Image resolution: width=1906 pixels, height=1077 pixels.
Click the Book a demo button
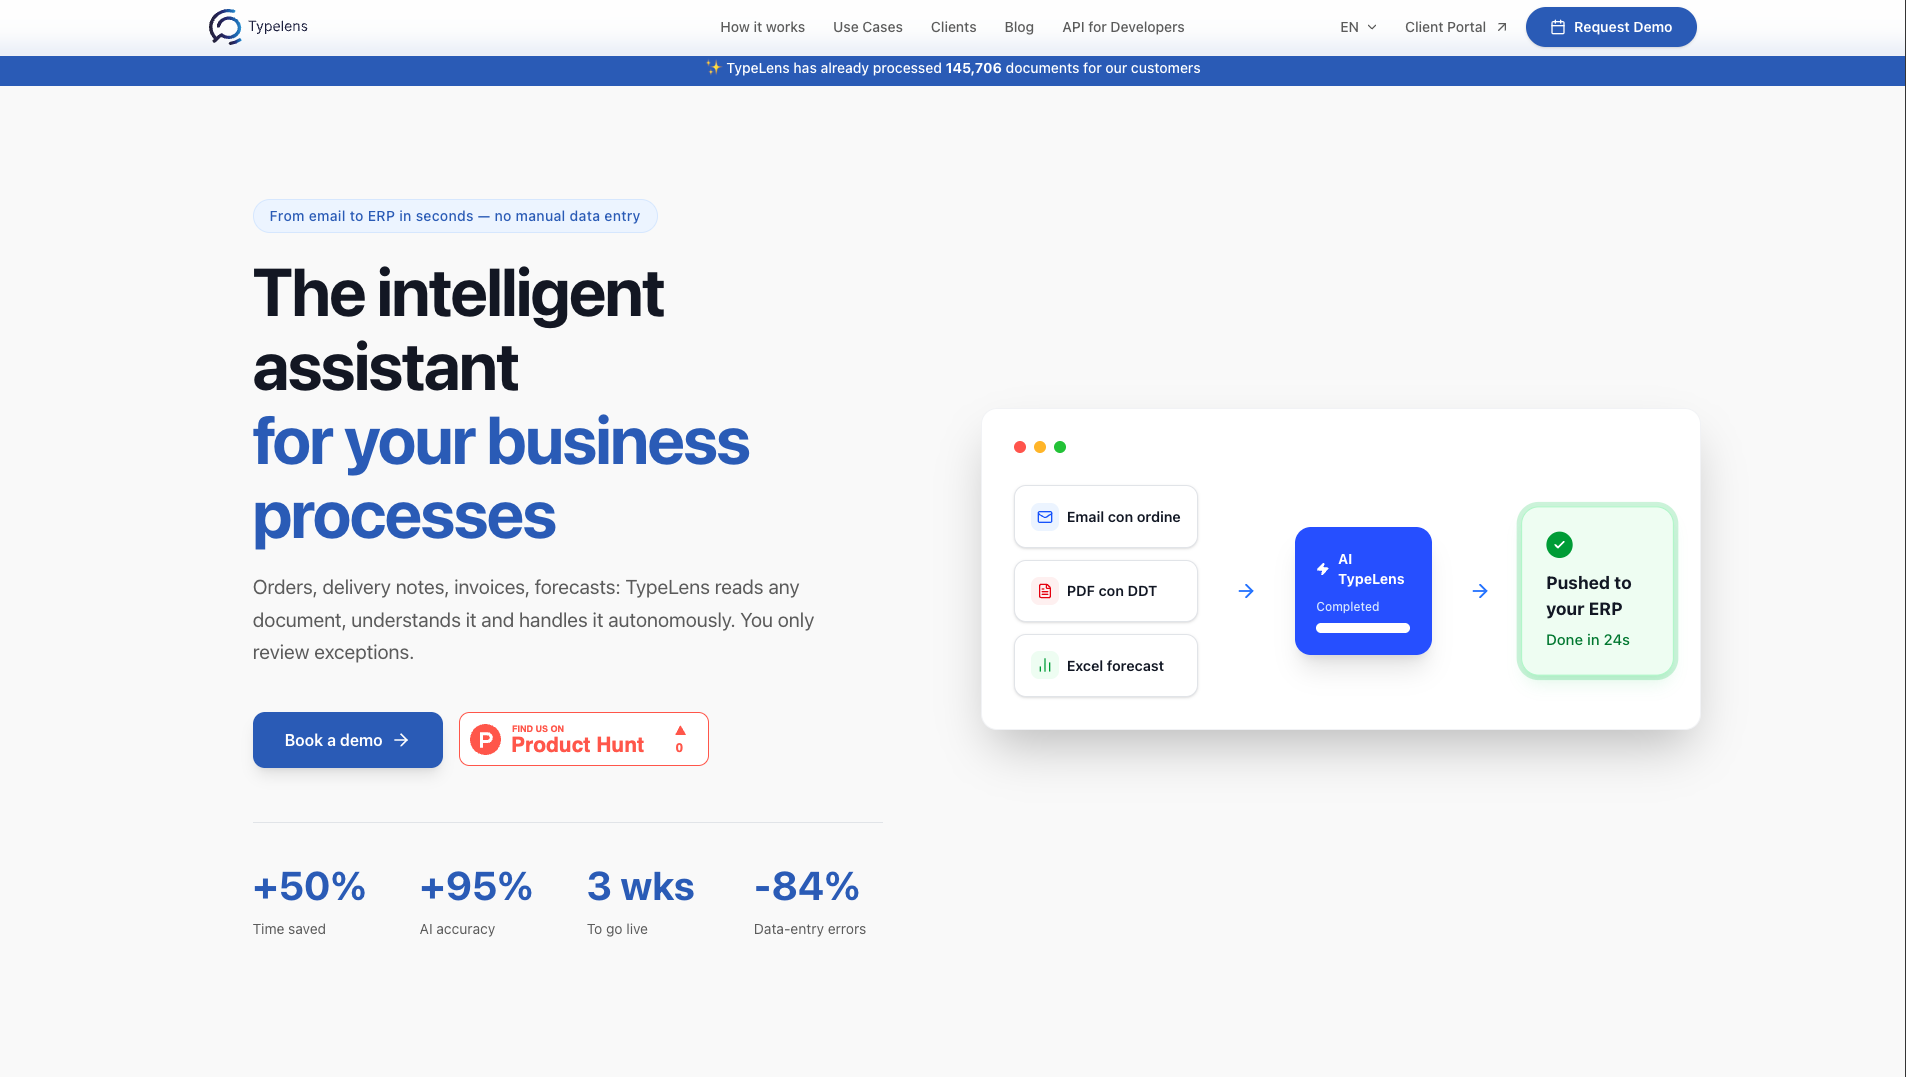347,740
